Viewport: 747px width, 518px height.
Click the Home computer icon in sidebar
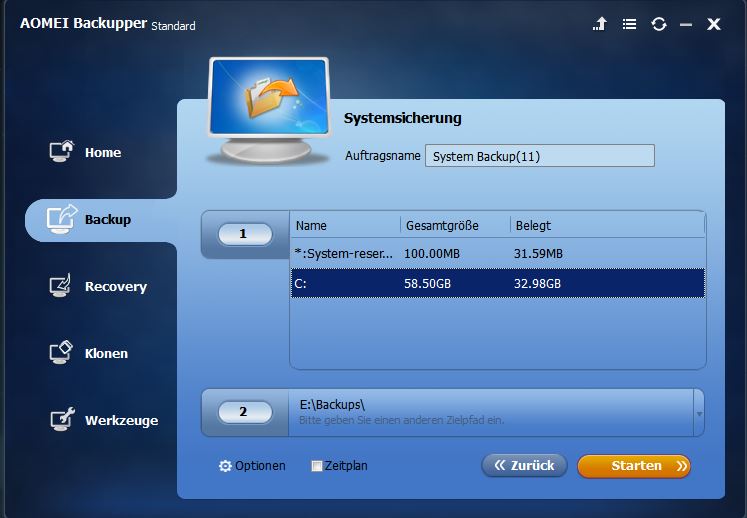coord(62,152)
